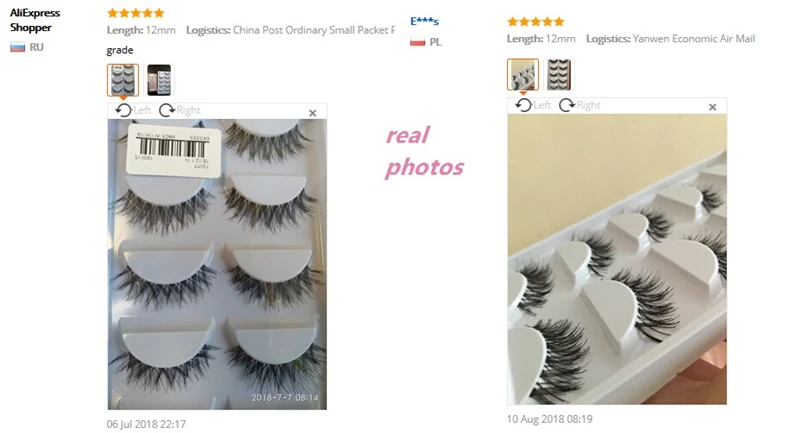The width and height of the screenshot is (800, 433).
Task: Rotate the Polish reviewer's photo left
Action: pyautogui.click(x=533, y=105)
